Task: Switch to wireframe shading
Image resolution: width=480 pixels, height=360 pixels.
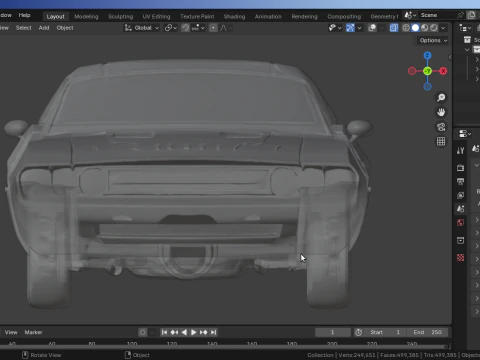Action: point(406,28)
